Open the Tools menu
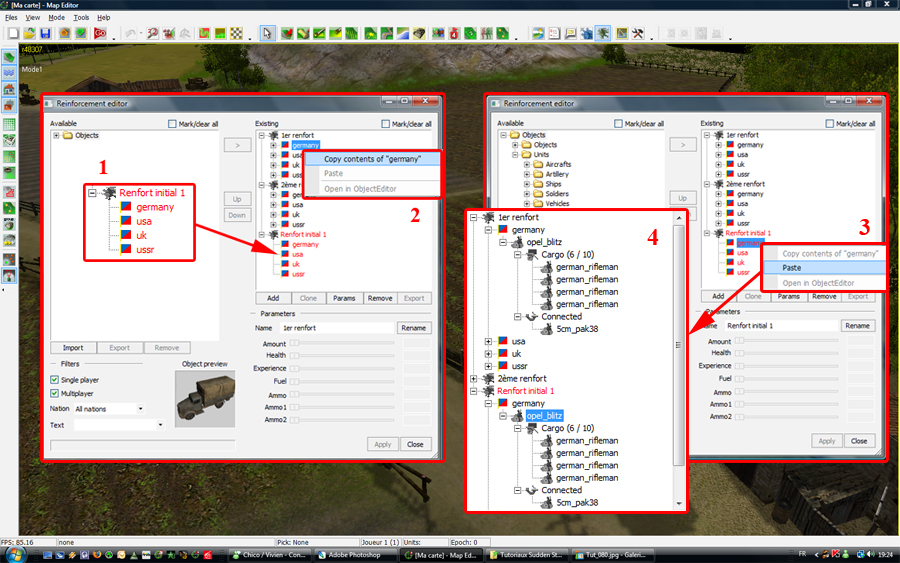Image resolution: width=900 pixels, height=563 pixels. click(x=81, y=18)
